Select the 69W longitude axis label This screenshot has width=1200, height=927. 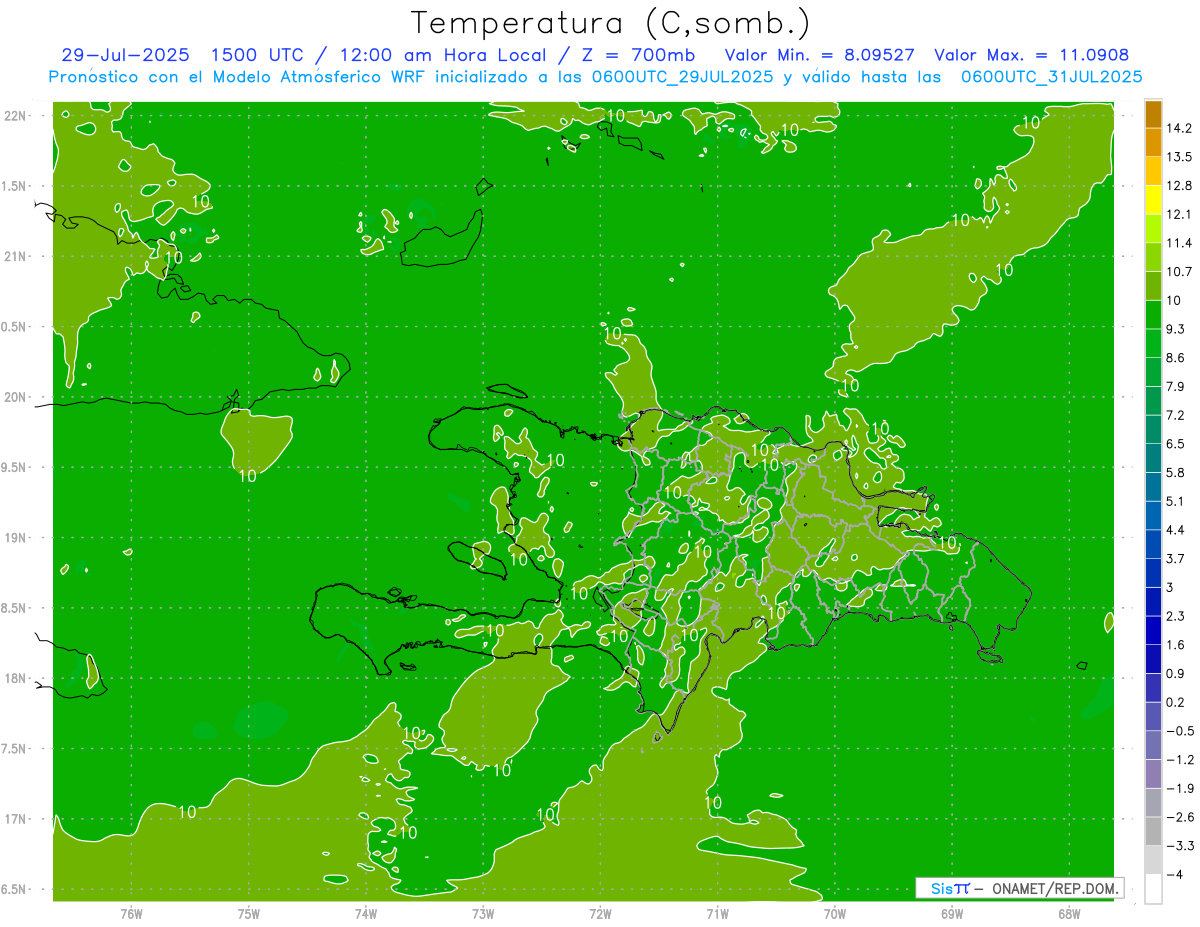pos(952,913)
